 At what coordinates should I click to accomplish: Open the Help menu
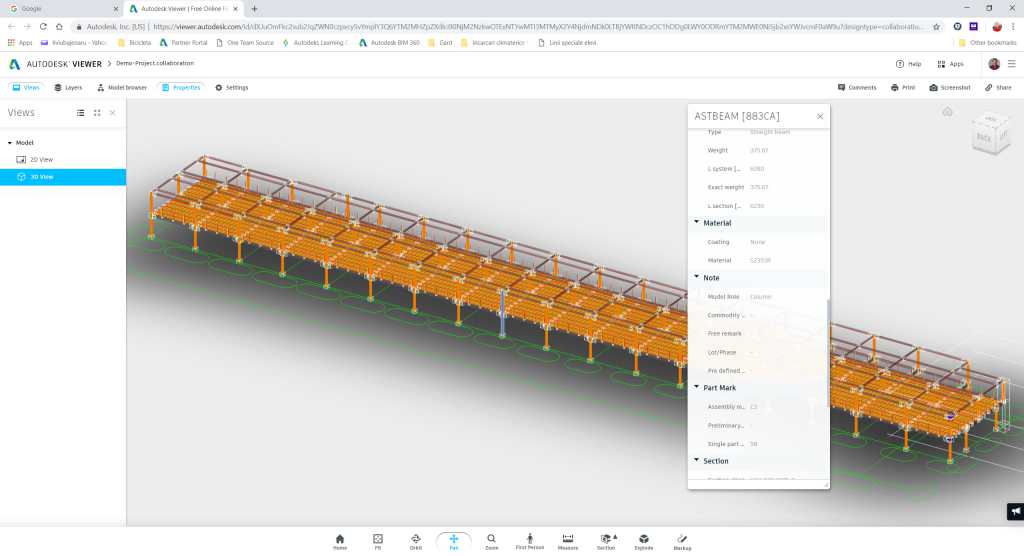click(908, 64)
